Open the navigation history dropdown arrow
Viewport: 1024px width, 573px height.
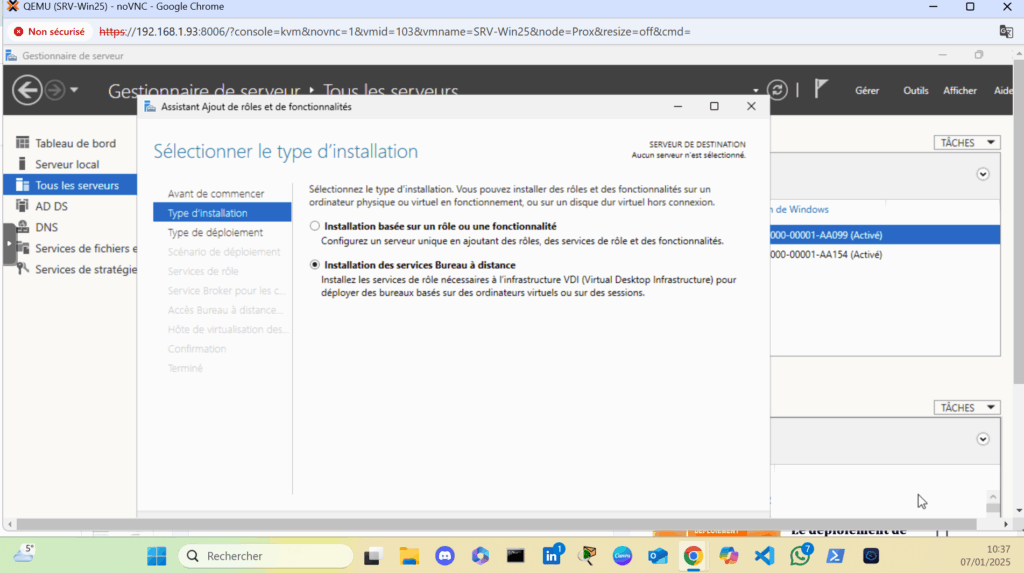(74, 90)
